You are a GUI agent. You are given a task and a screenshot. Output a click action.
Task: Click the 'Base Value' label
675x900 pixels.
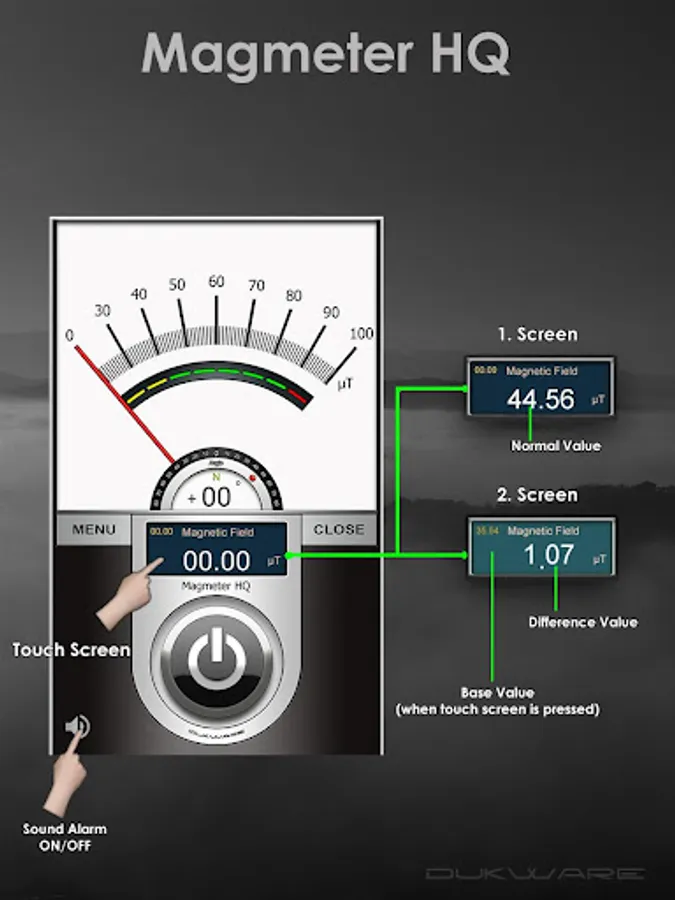[x=497, y=692]
